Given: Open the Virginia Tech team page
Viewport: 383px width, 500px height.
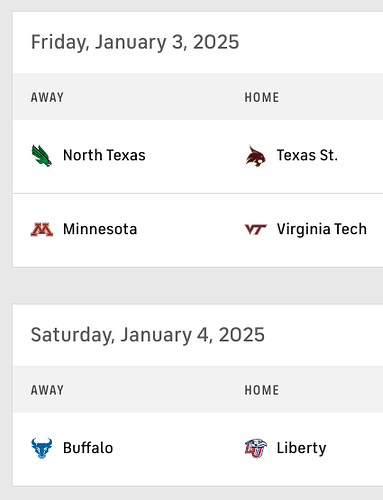Looking at the screenshot, I should [322, 229].
